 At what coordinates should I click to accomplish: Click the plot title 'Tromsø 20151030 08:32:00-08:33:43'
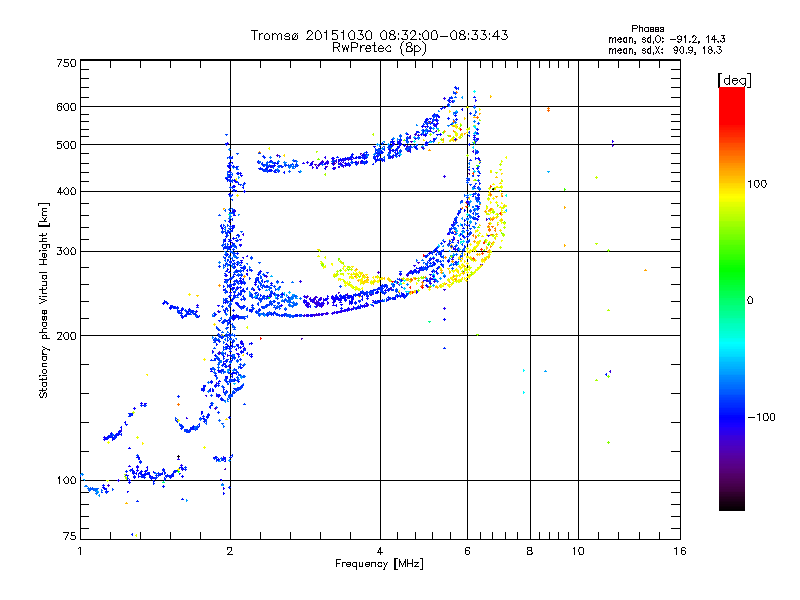coord(379,35)
